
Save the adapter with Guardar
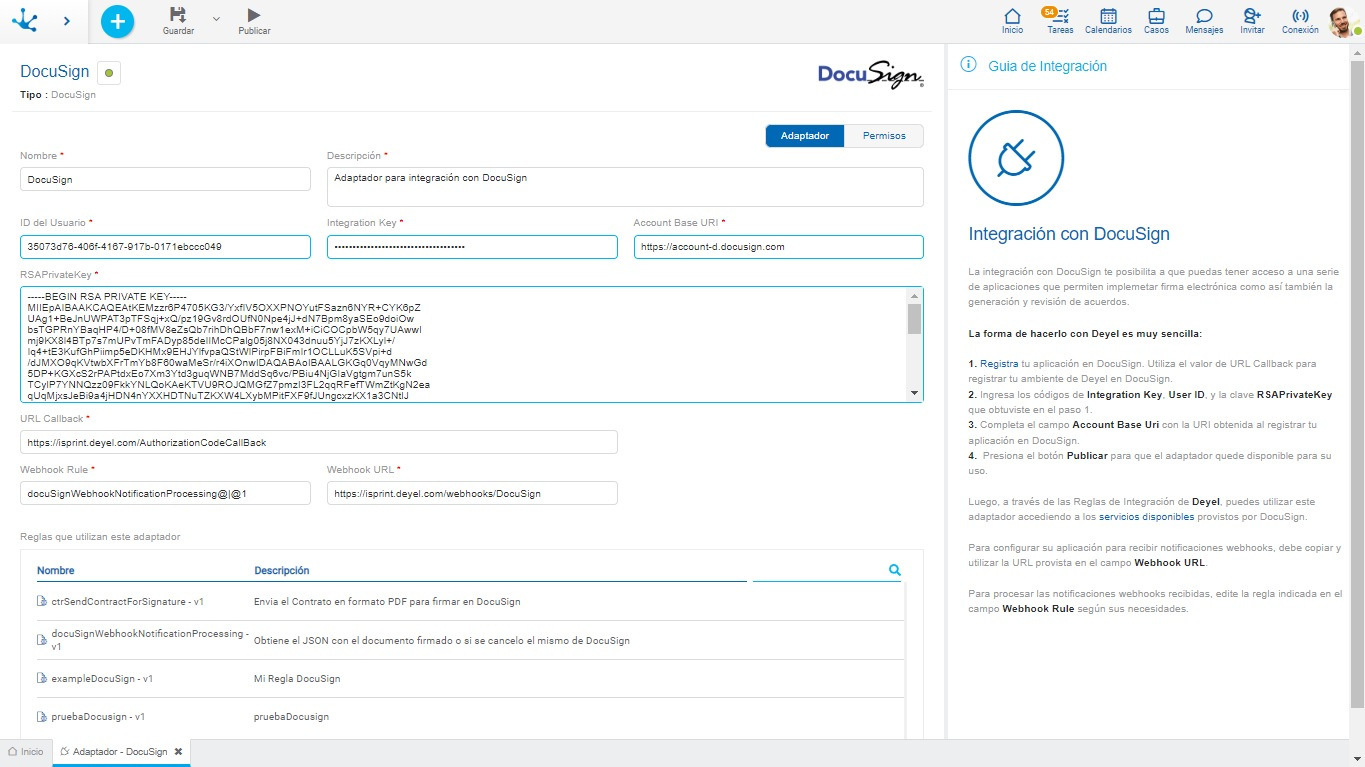tap(177, 20)
